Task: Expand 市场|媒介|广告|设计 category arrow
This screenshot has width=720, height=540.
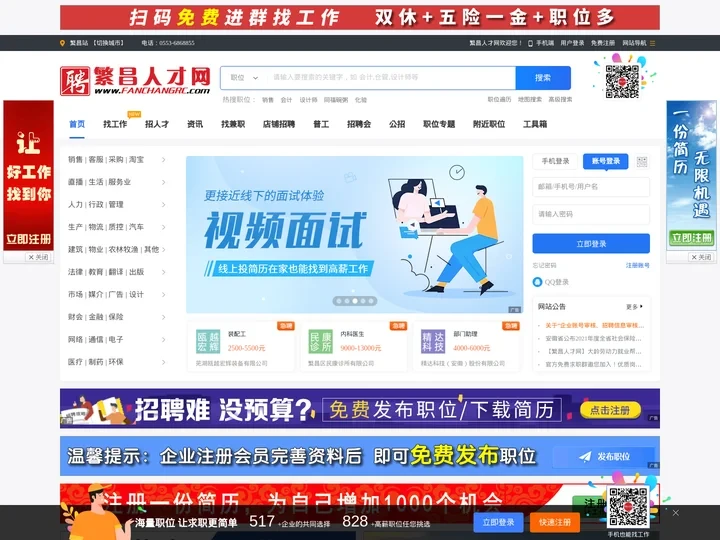Action: tap(163, 295)
